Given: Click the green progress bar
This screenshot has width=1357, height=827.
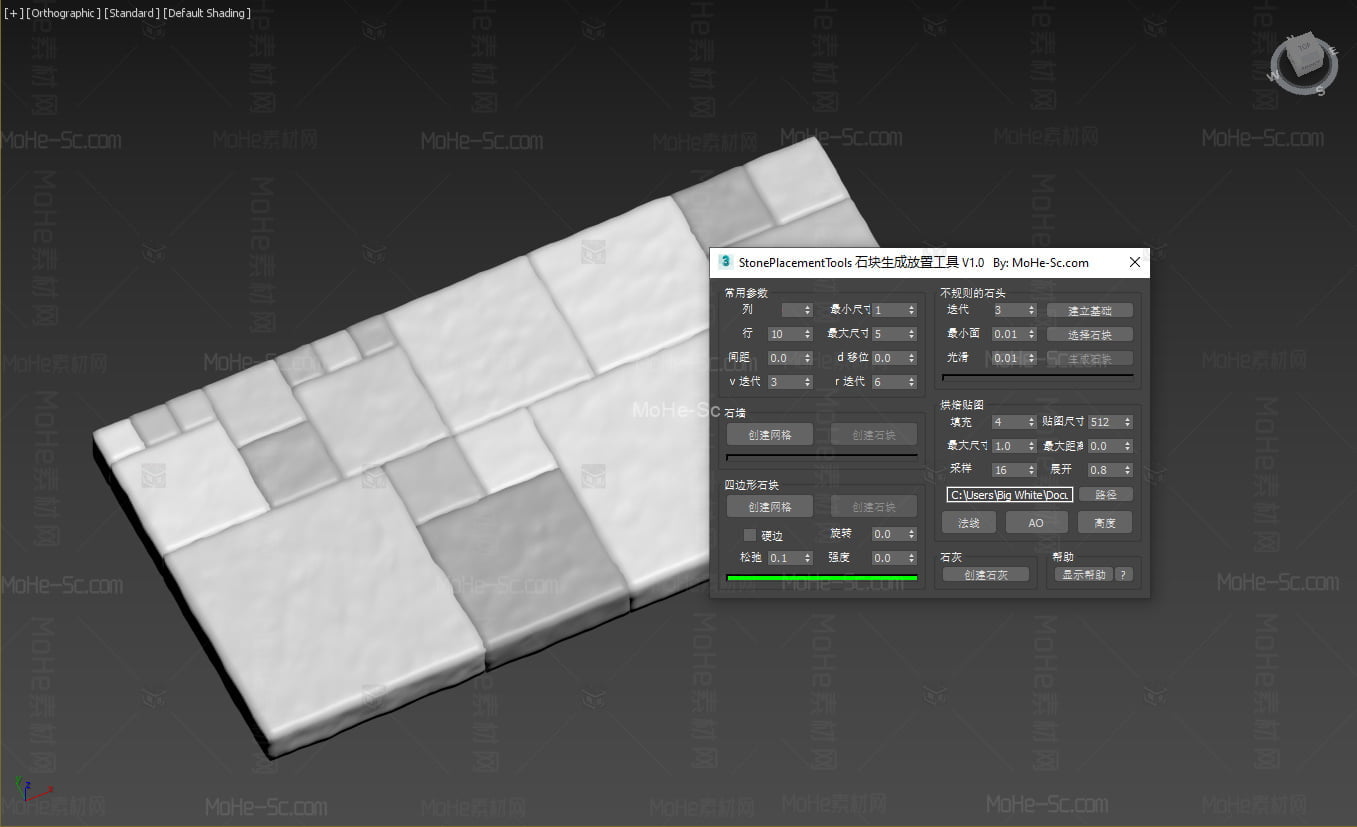Looking at the screenshot, I should (821, 577).
